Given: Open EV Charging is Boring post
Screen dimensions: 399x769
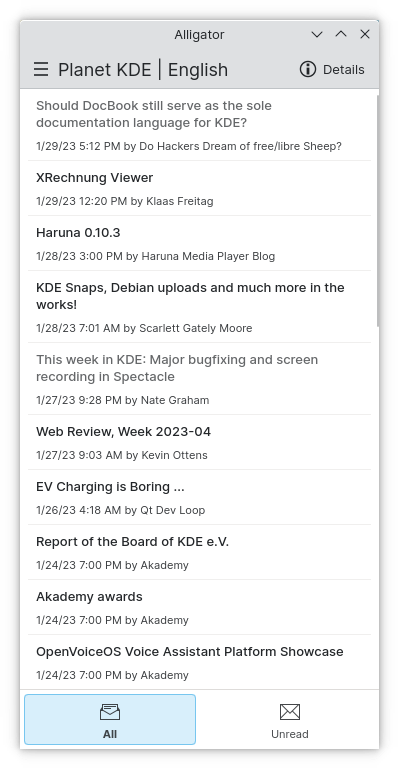Looking at the screenshot, I should point(200,497).
